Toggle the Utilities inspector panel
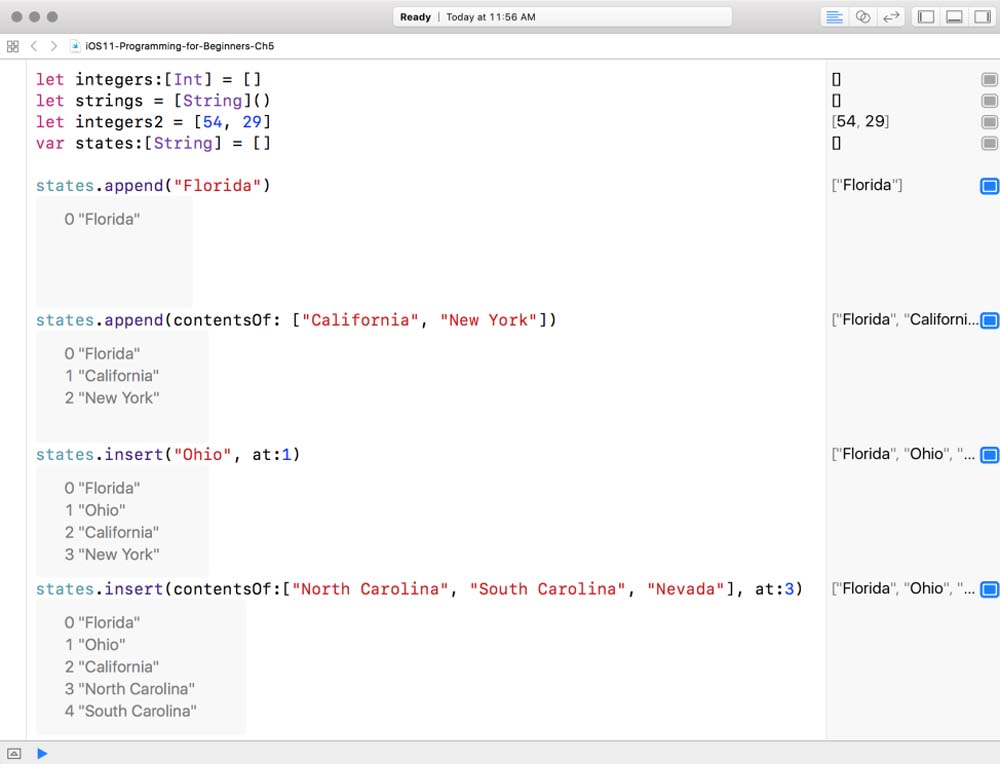Image resolution: width=1000 pixels, height=764 pixels. (982, 17)
